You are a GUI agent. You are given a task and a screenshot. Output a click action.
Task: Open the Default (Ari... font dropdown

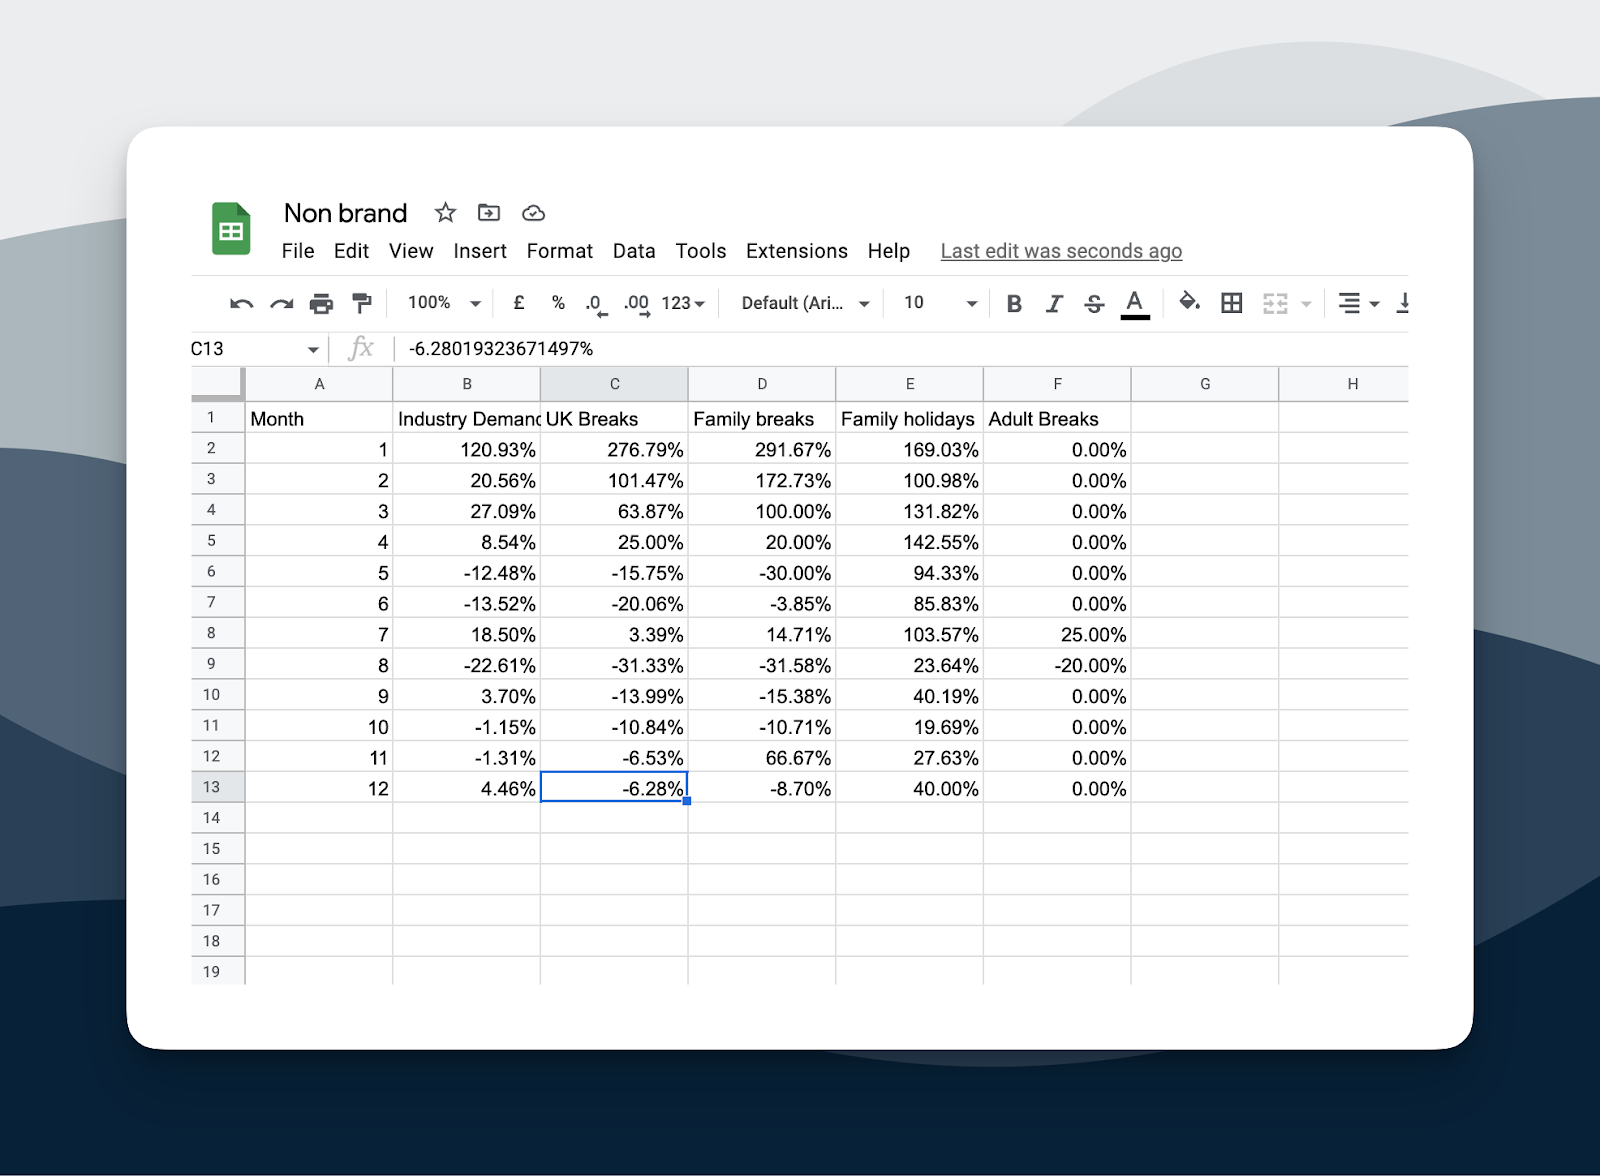(x=806, y=303)
